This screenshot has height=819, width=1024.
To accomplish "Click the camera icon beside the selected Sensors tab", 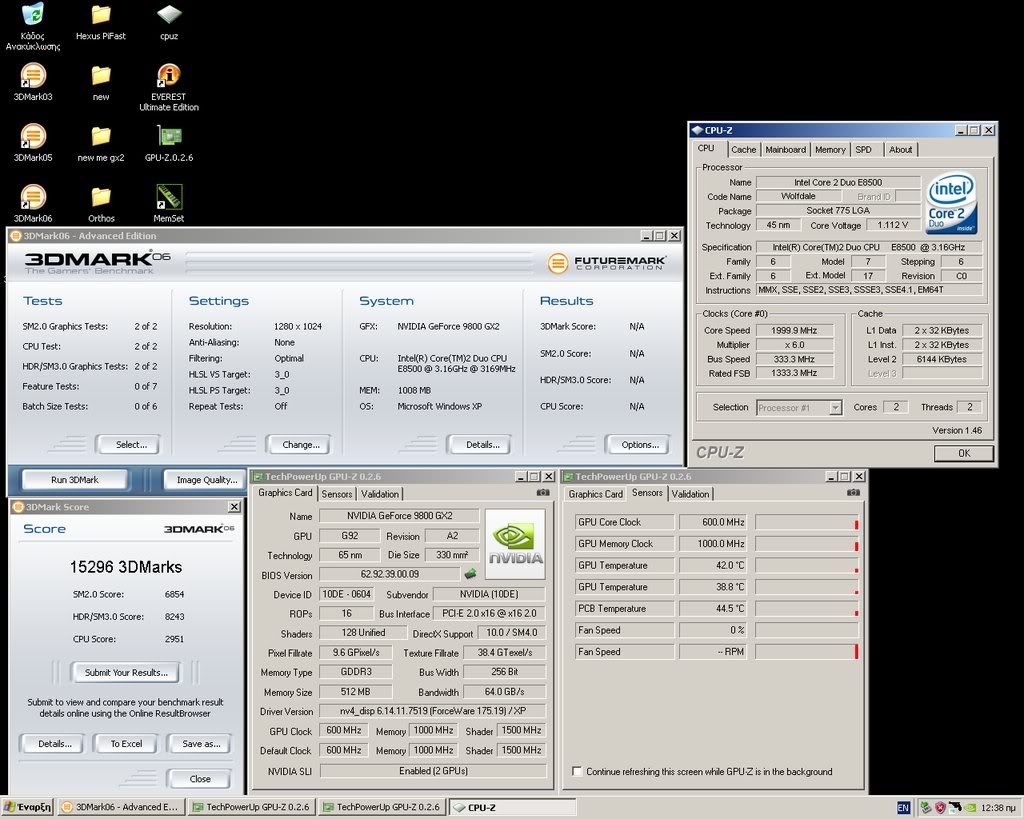I will pyautogui.click(x=853, y=492).
